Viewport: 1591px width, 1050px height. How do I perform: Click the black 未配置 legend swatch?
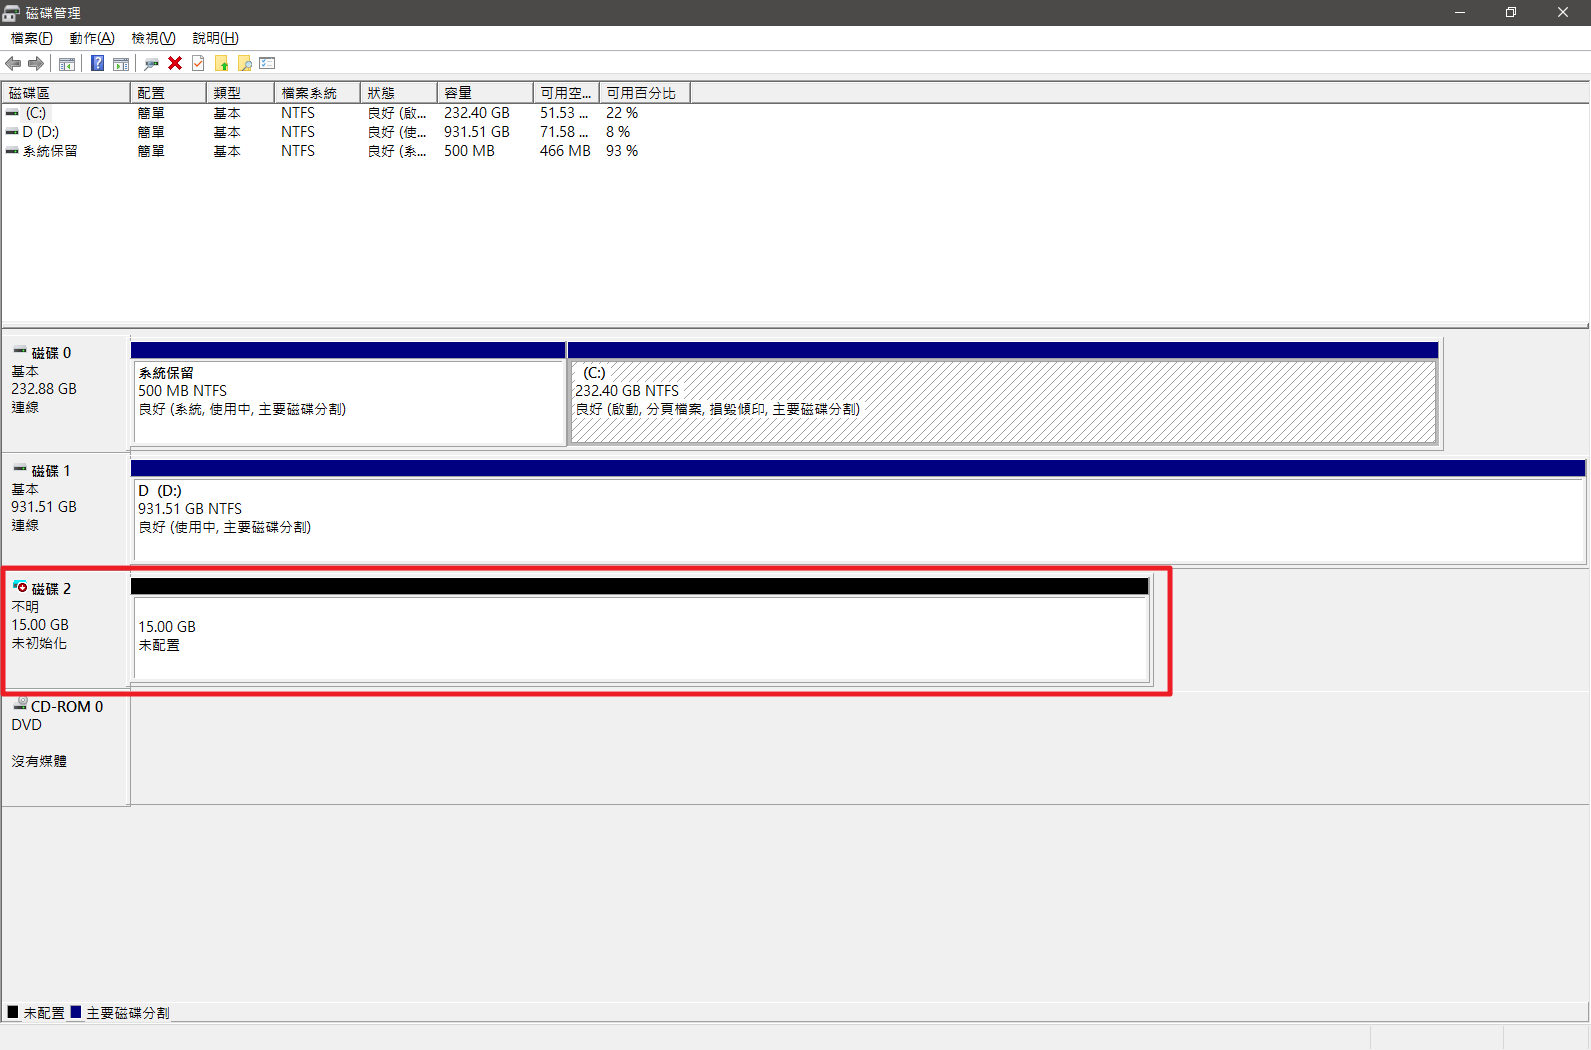(13, 1012)
